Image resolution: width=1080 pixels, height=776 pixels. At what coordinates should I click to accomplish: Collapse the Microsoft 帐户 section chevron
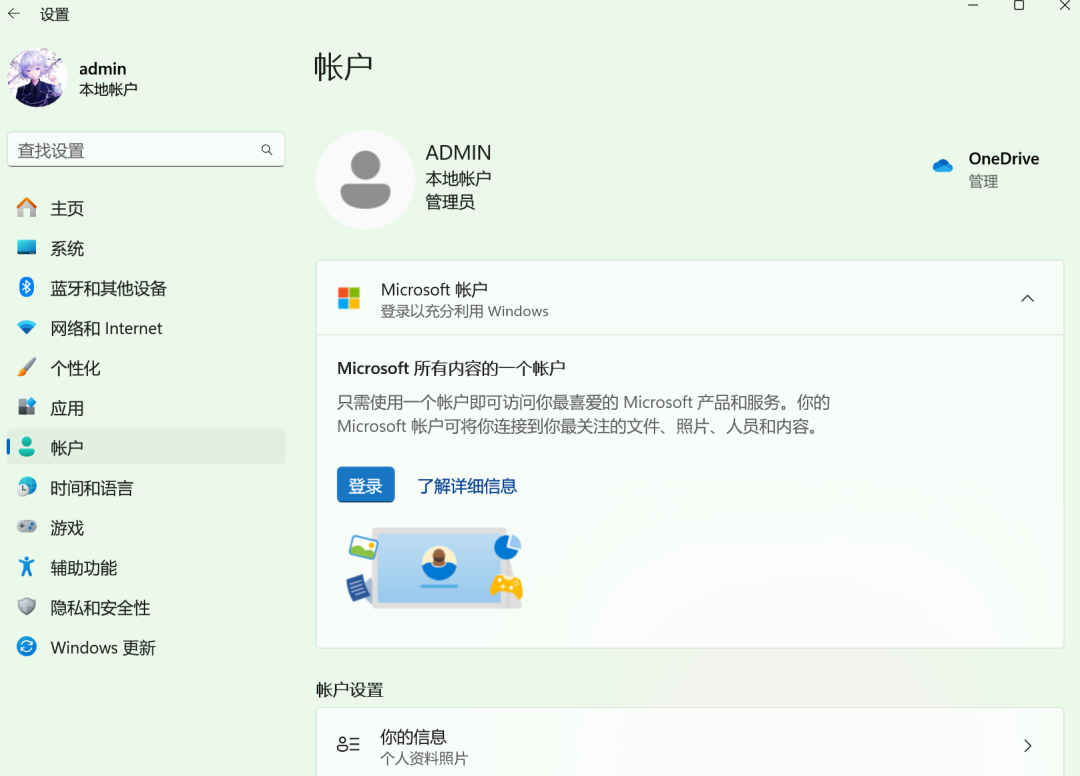click(x=1027, y=298)
